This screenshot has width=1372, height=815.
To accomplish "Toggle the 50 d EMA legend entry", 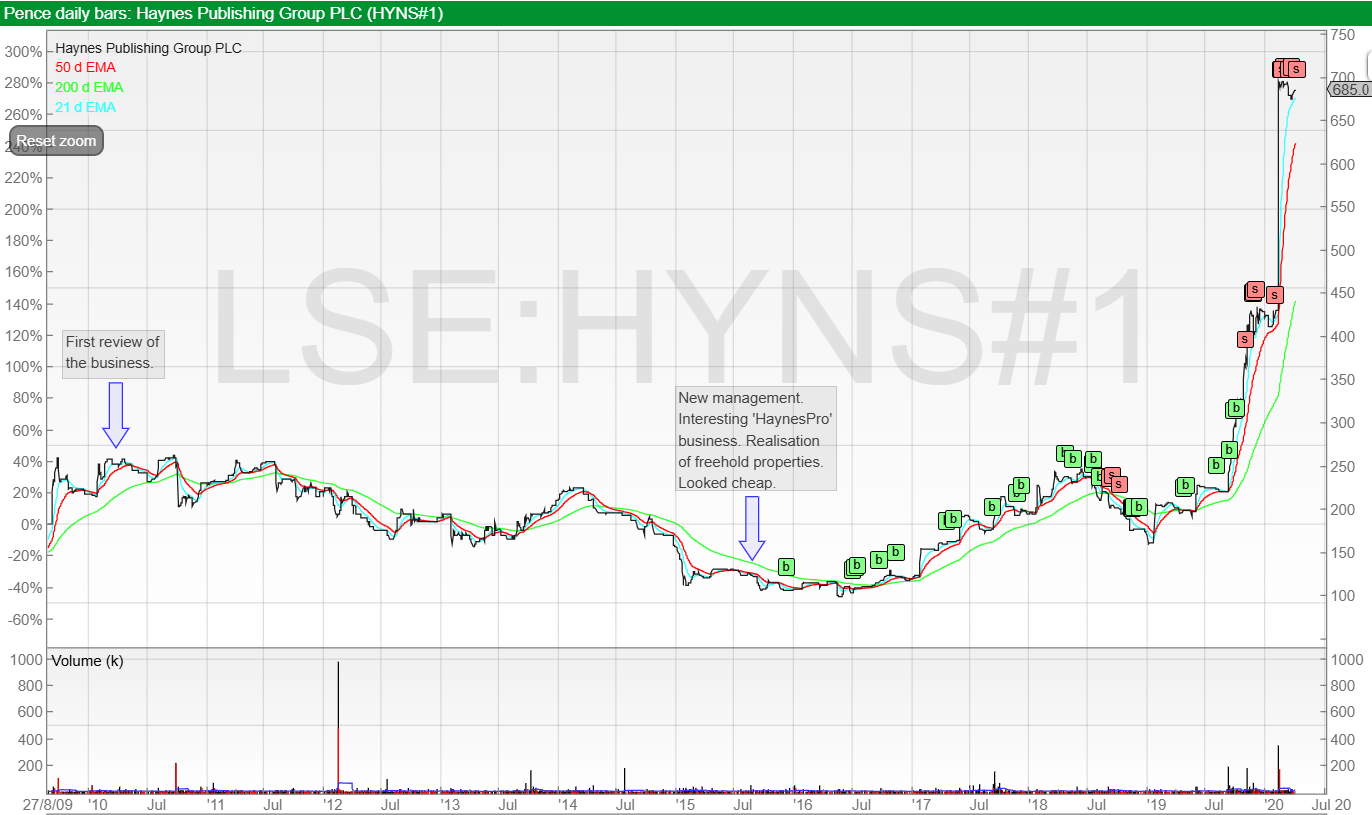I will click(x=85, y=67).
